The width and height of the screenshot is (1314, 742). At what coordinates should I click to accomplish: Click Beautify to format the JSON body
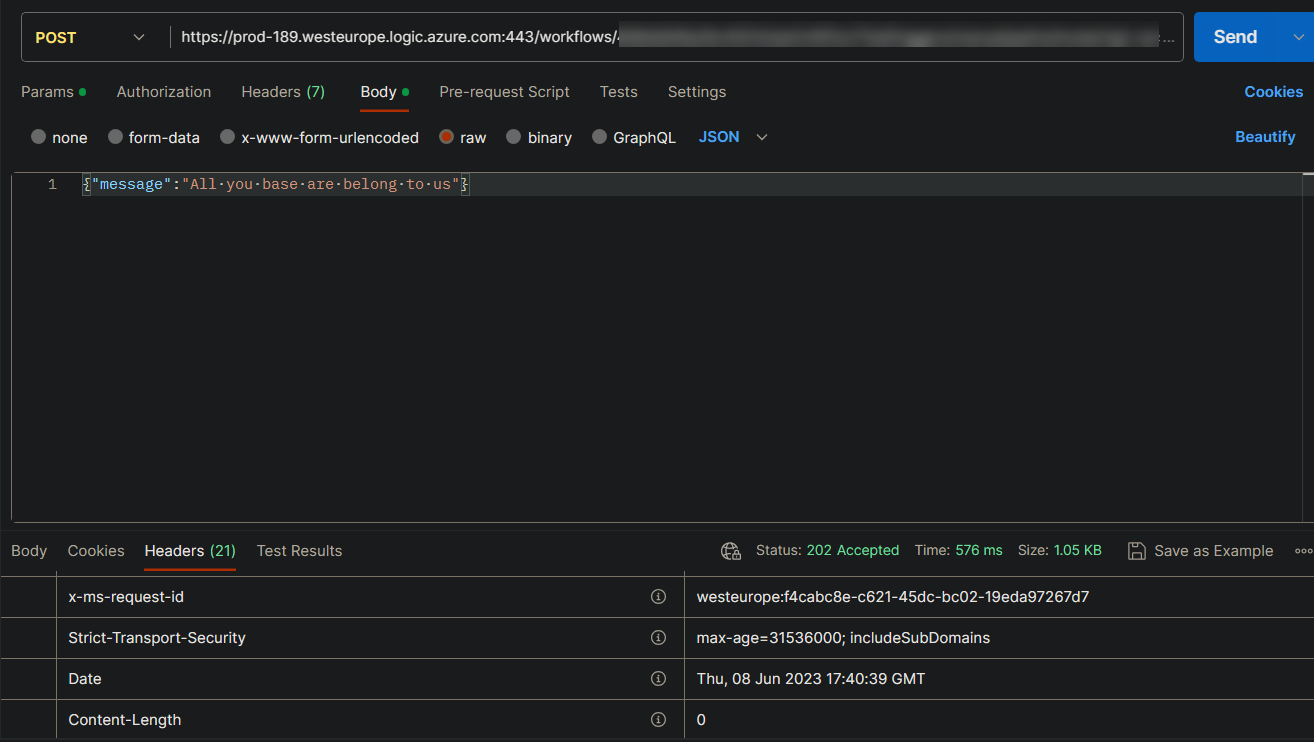[1265, 136]
